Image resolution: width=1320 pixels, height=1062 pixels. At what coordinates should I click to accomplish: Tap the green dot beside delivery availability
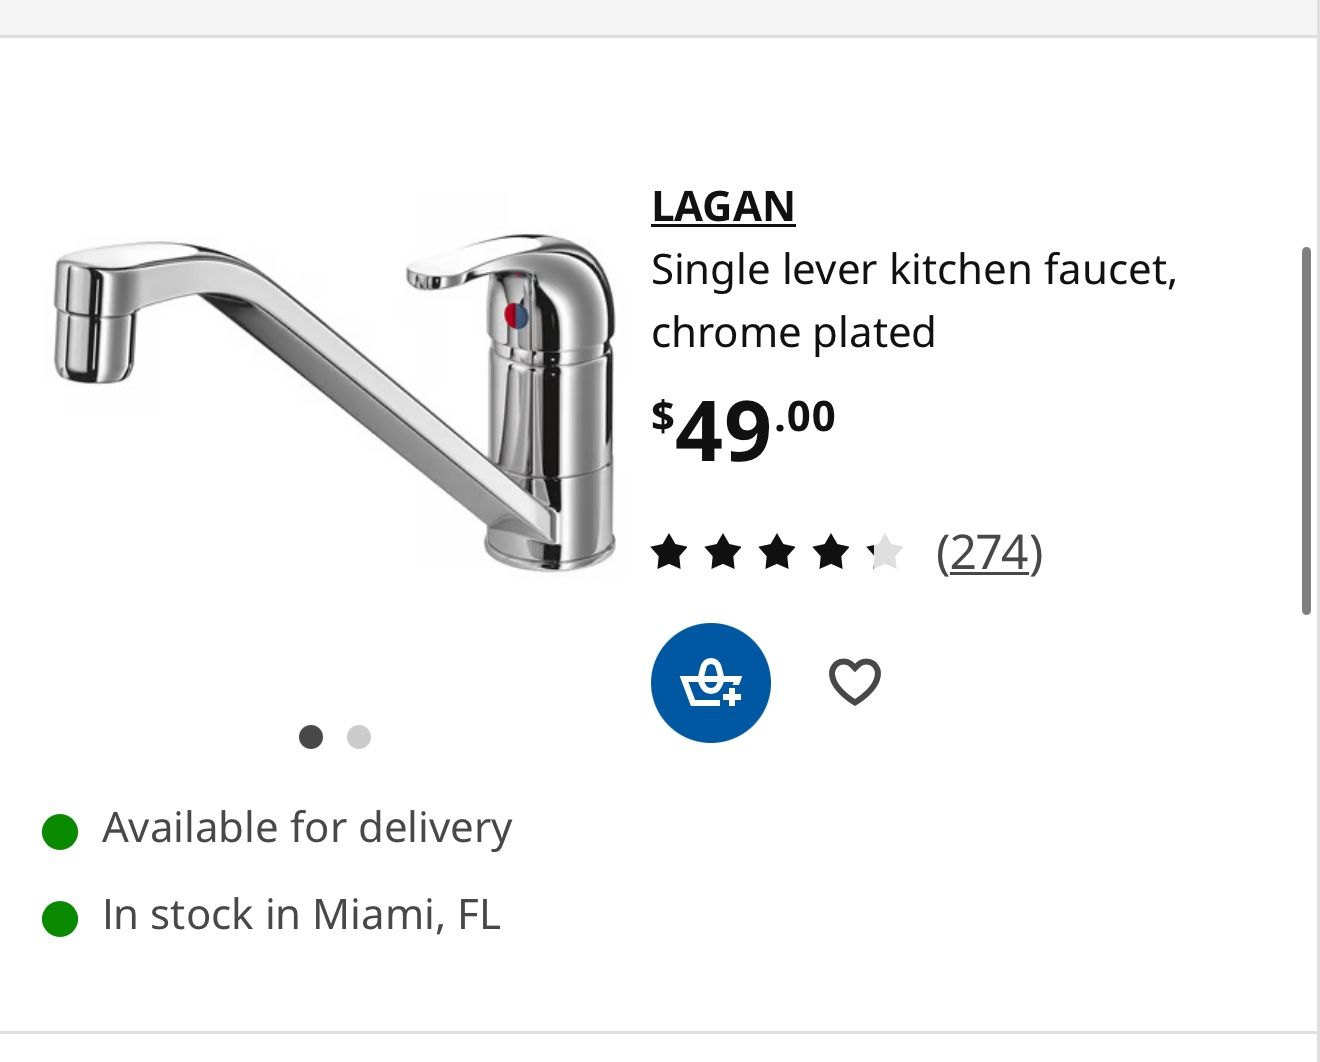point(59,828)
